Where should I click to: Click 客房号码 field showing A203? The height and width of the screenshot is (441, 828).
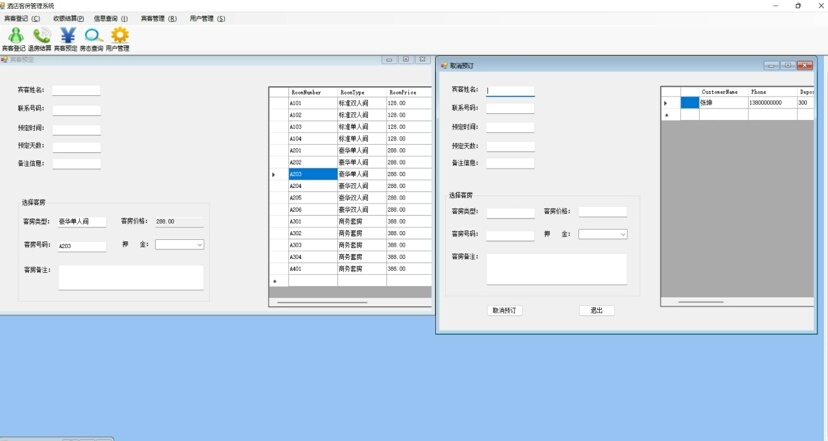pos(82,246)
